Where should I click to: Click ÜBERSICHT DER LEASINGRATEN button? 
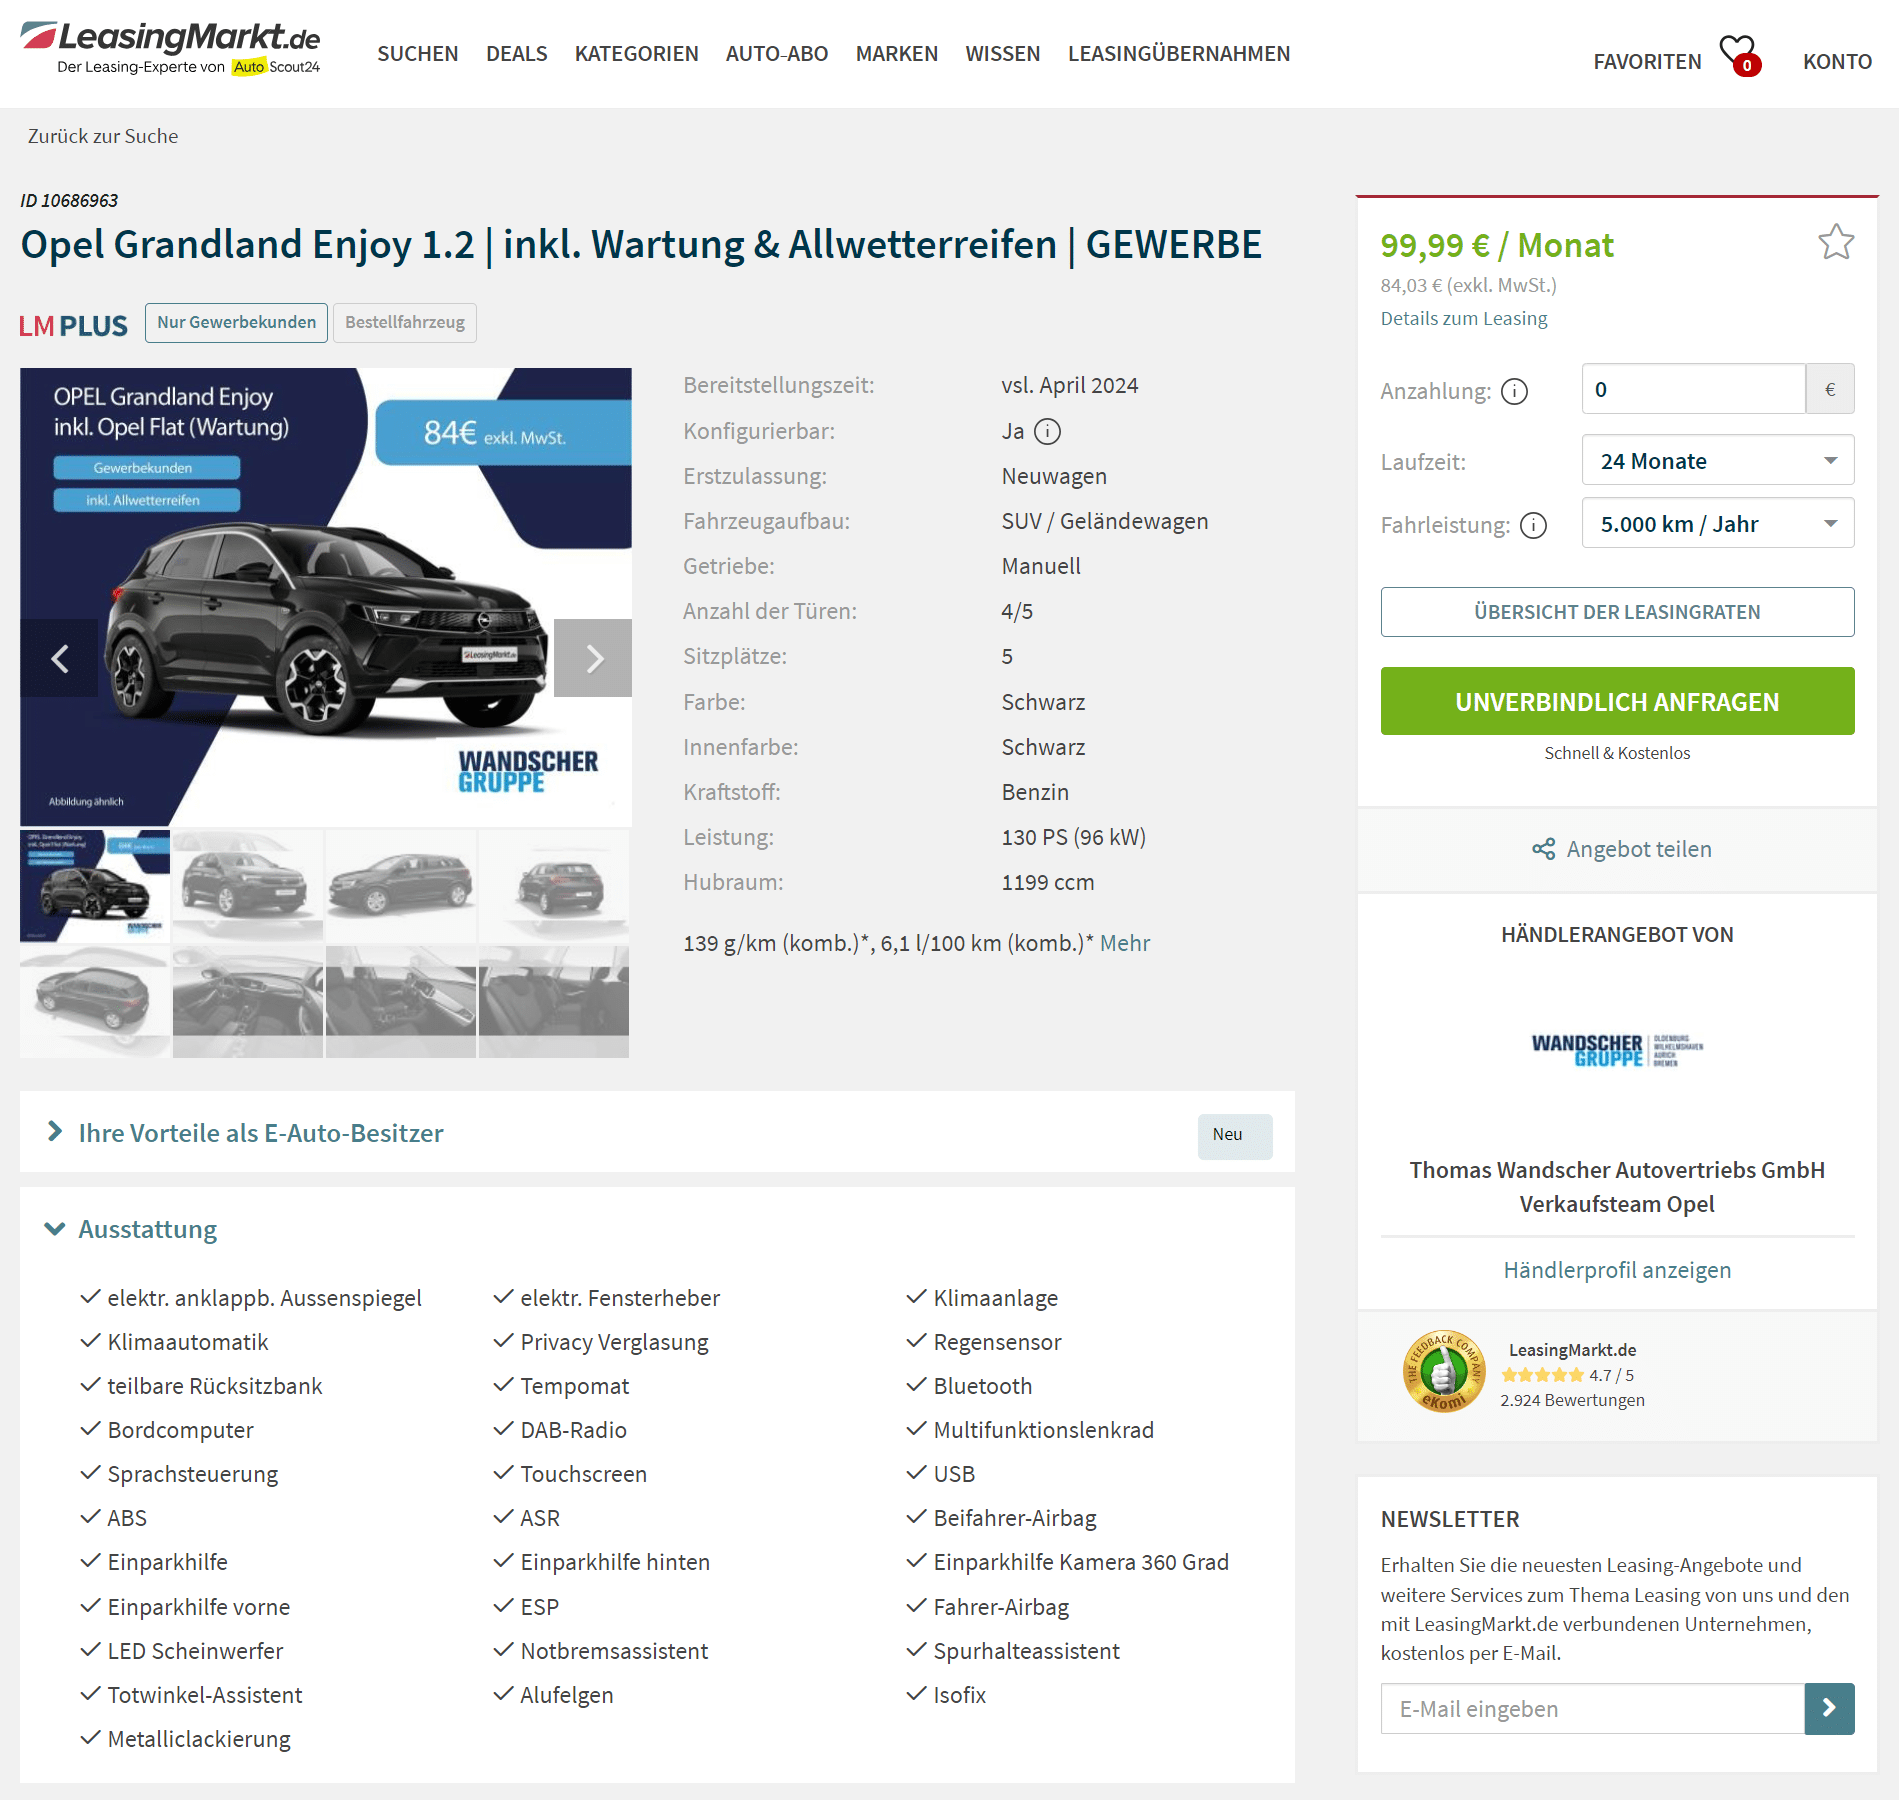click(1617, 612)
